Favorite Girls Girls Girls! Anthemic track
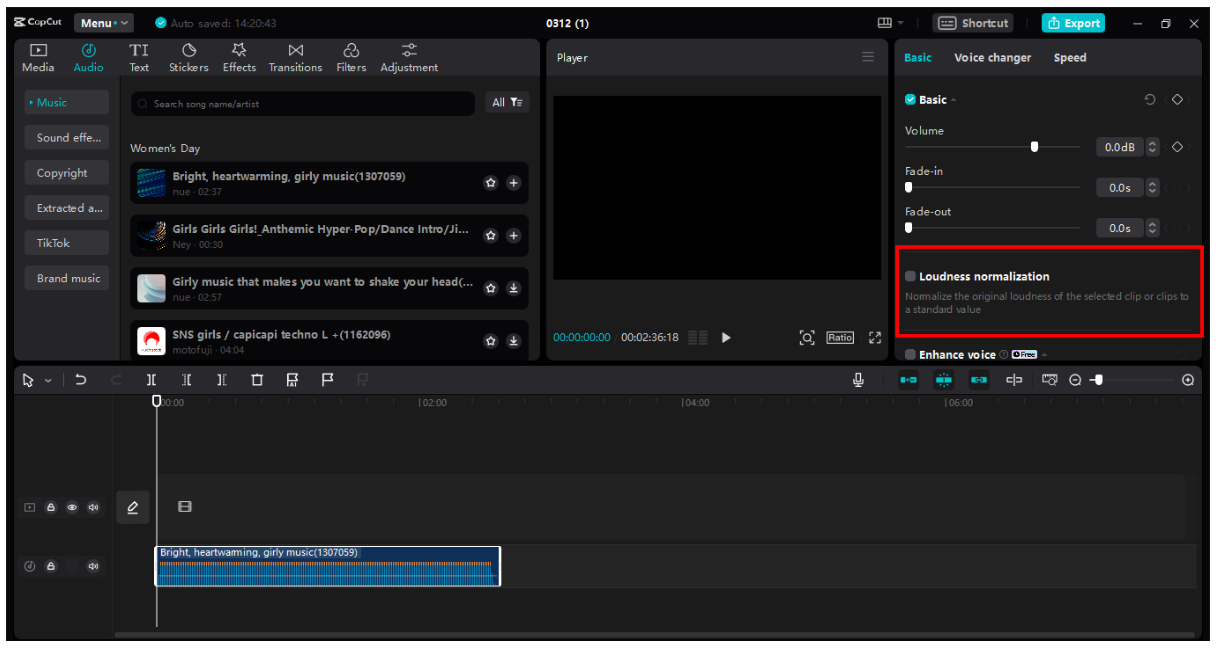 pyautogui.click(x=491, y=236)
